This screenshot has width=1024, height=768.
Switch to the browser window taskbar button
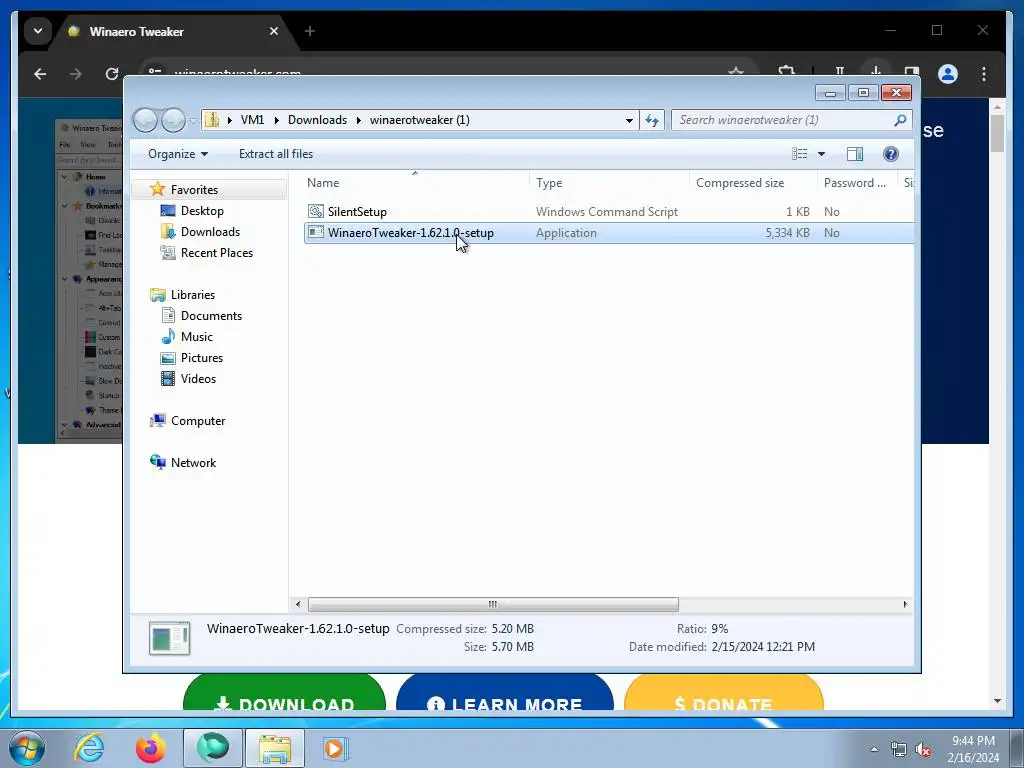(x=212, y=748)
